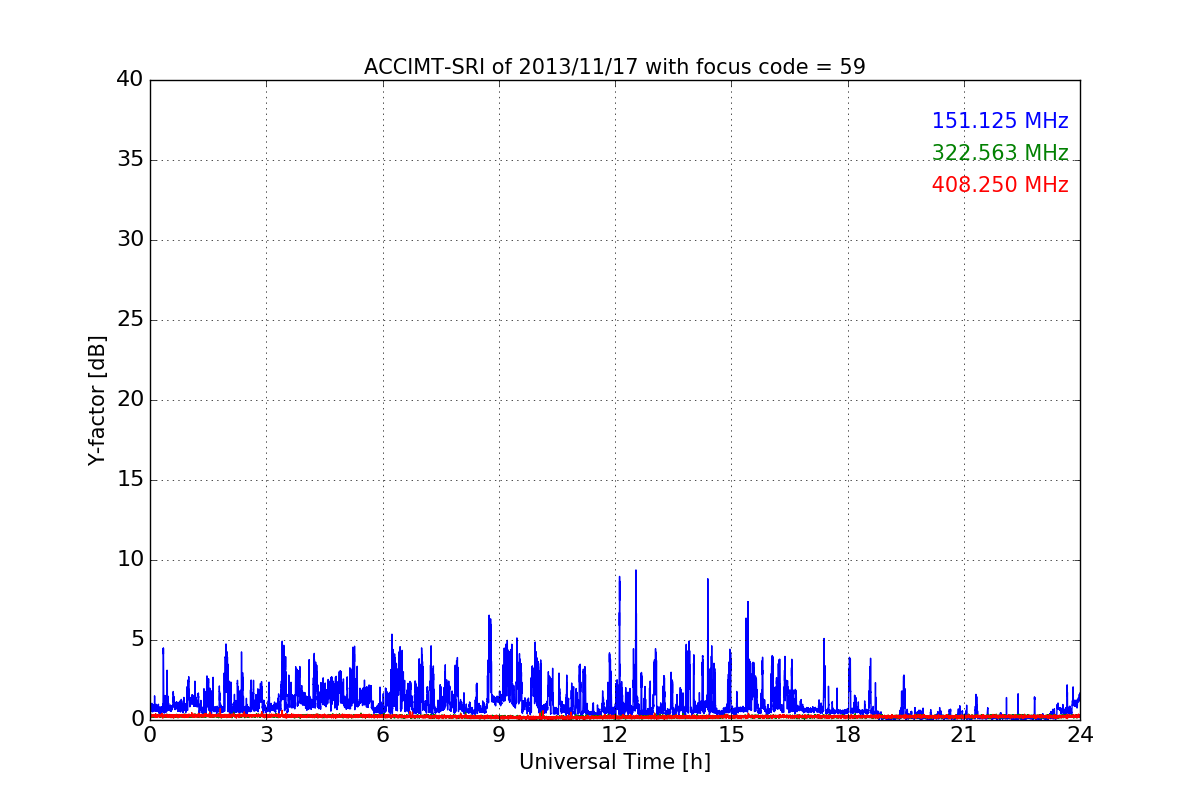Select the green 322.563 MHz legend label
The image size is (1200, 800).
click(1000, 153)
